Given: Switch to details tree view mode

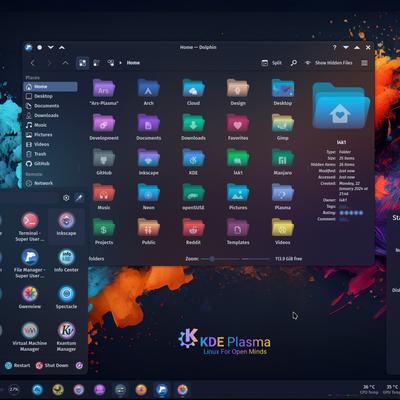Looking at the screenshot, I should coord(111,63).
